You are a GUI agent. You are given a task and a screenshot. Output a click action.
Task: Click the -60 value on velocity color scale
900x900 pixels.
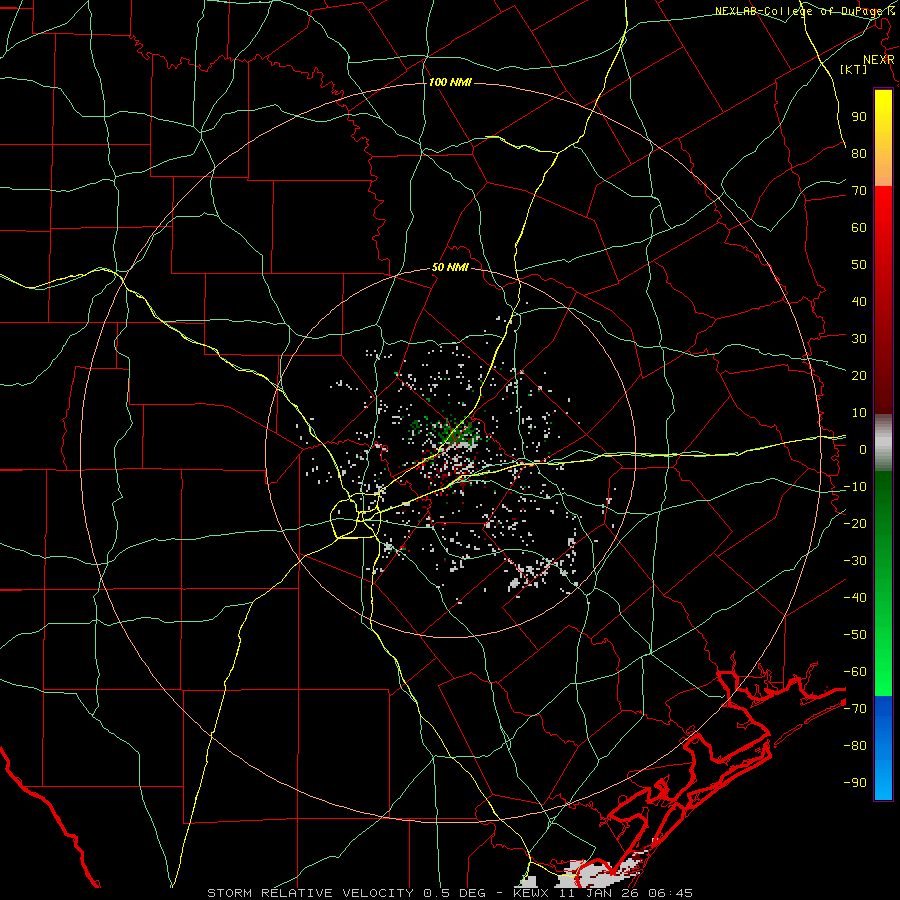pos(855,672)
